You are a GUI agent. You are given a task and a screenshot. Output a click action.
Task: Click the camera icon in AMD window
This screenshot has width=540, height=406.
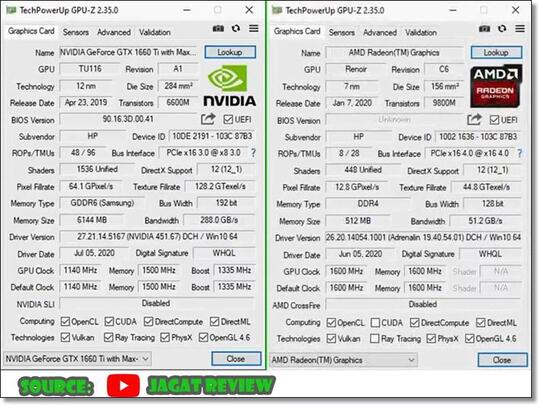[x=484, y=29]
